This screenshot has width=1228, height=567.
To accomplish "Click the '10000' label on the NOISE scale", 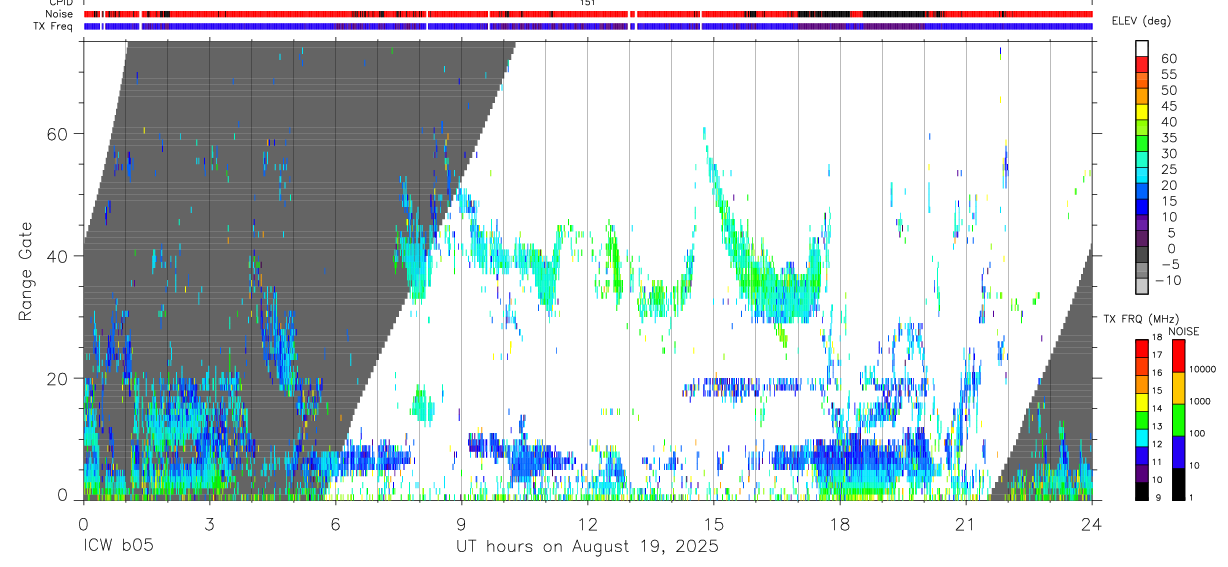I will click(1203, 369).
